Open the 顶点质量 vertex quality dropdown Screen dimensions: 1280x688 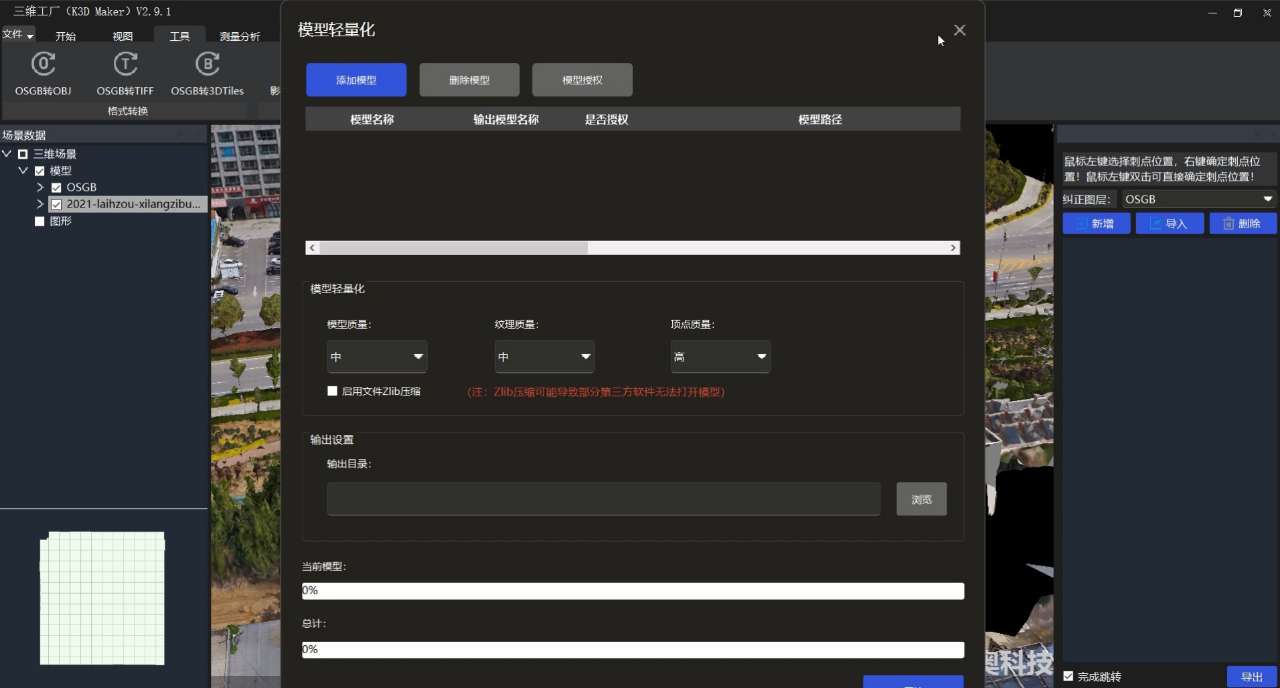pos(720,356)
